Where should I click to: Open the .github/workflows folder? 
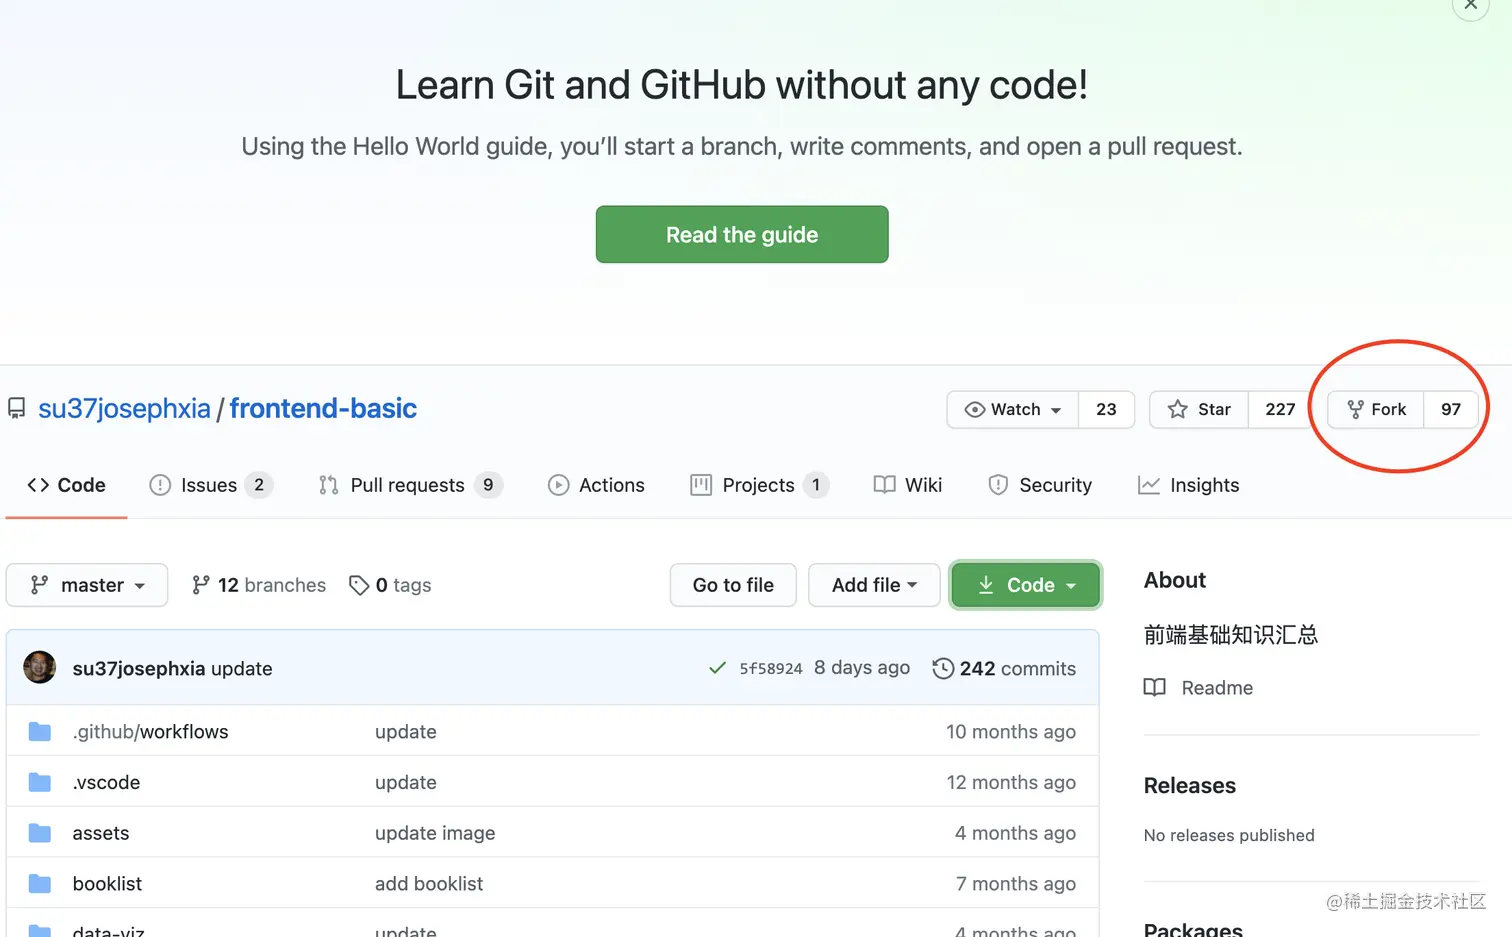pos(150,732)
